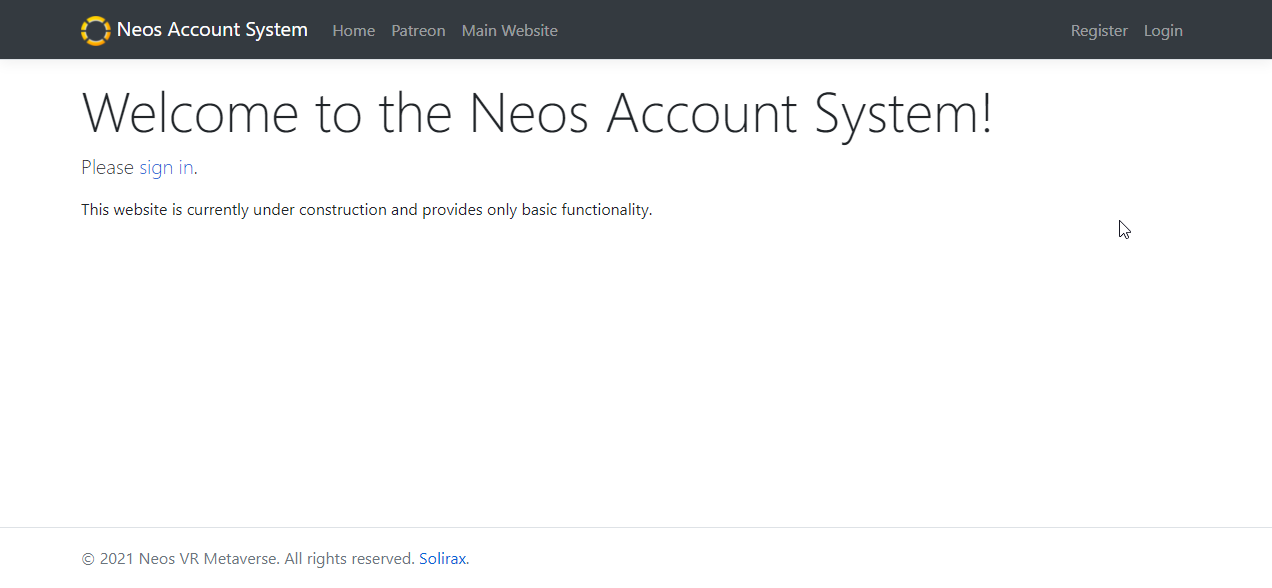Click the 'System!' word ending the heading
This screenshot has width=1272, height=588.
903,112
